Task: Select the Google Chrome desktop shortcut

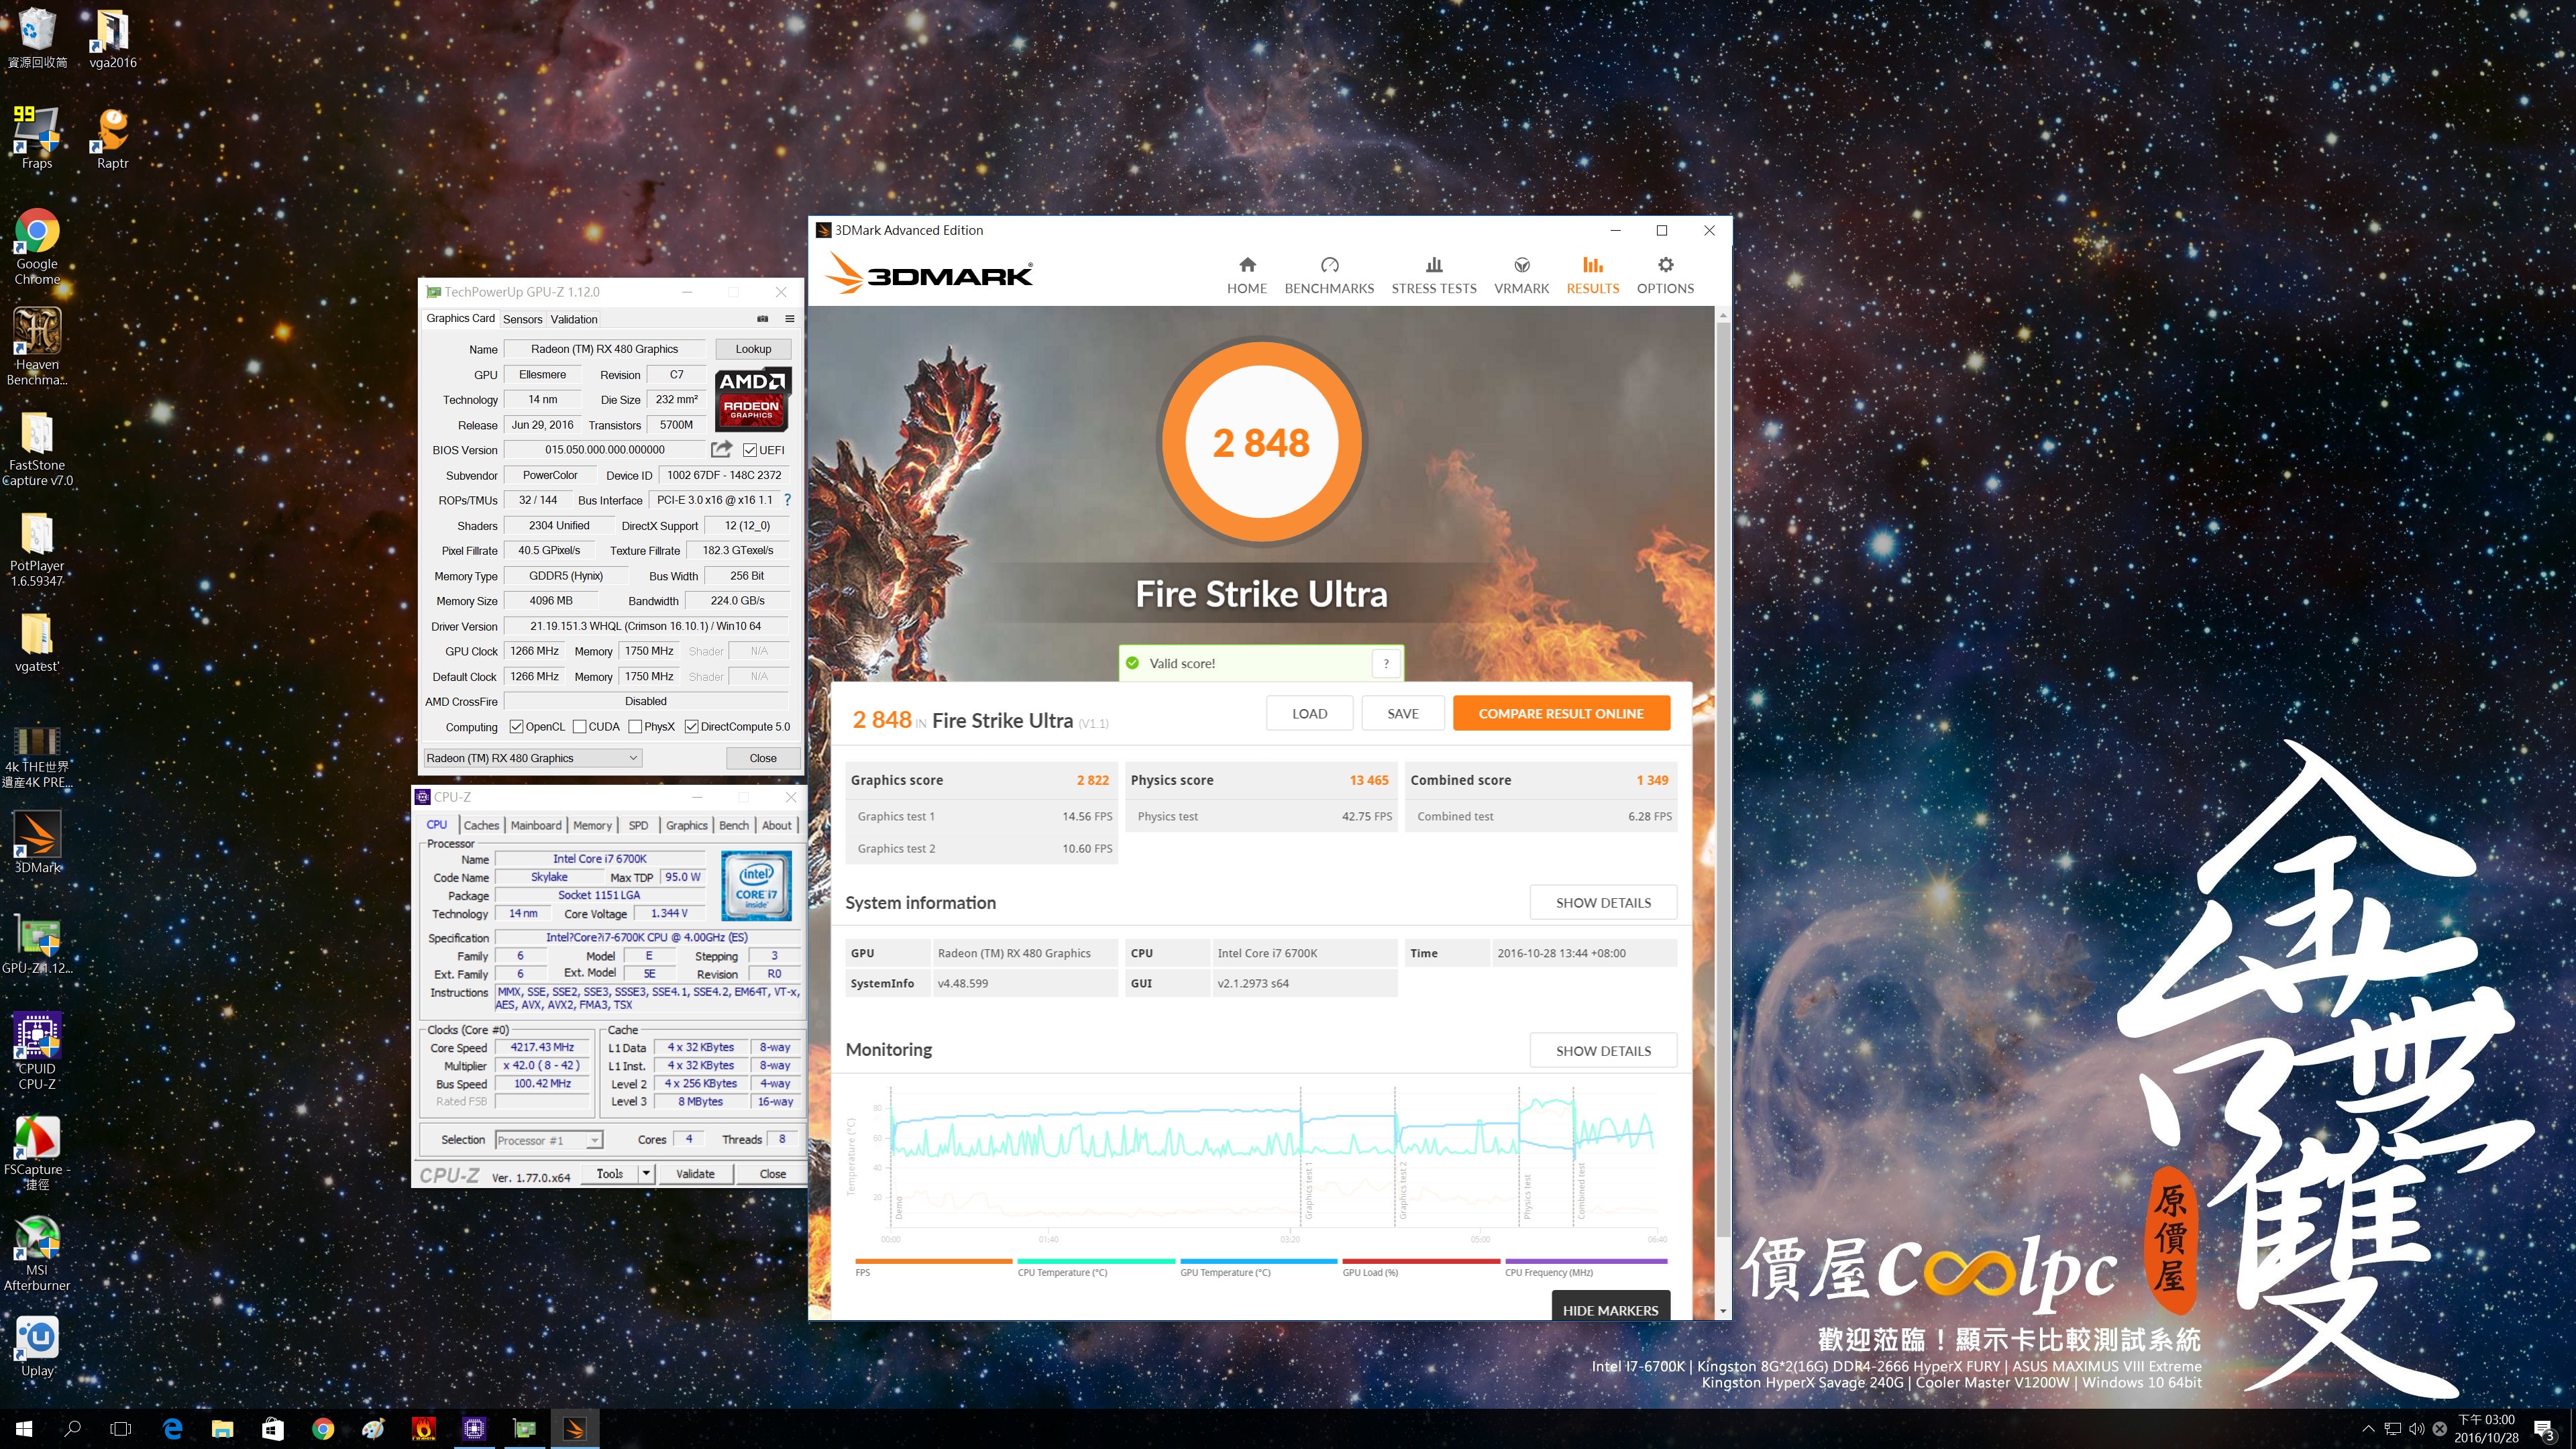Action: click(37, 247)
